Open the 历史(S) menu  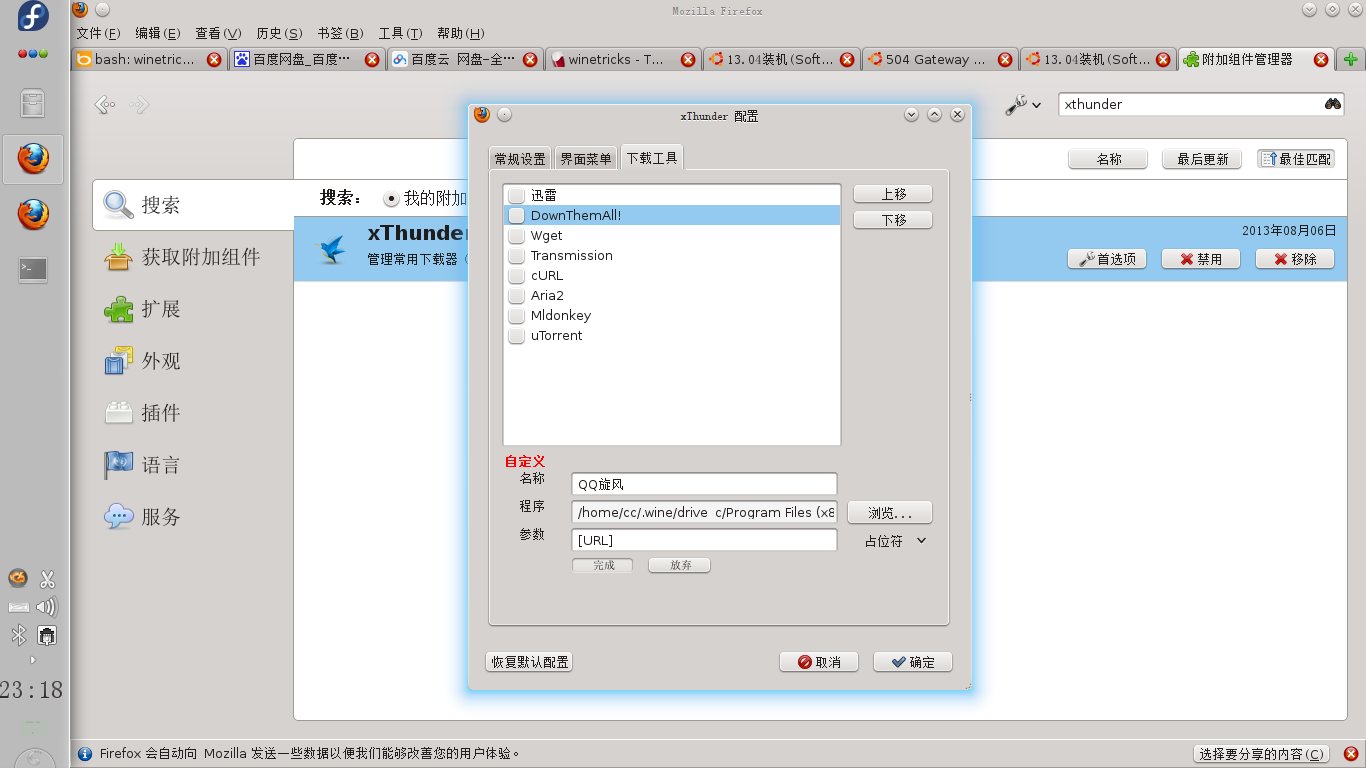(x=279, y=33)
